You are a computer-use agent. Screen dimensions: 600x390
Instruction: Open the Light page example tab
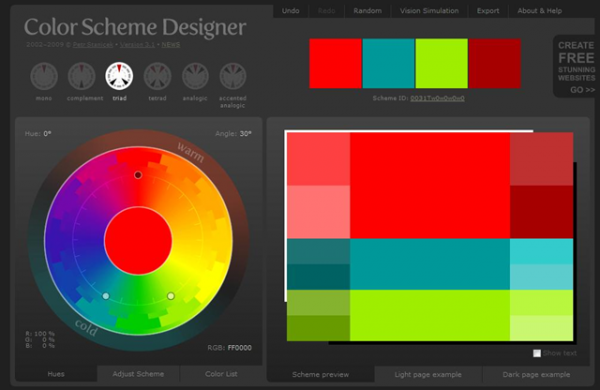(428, 375)
